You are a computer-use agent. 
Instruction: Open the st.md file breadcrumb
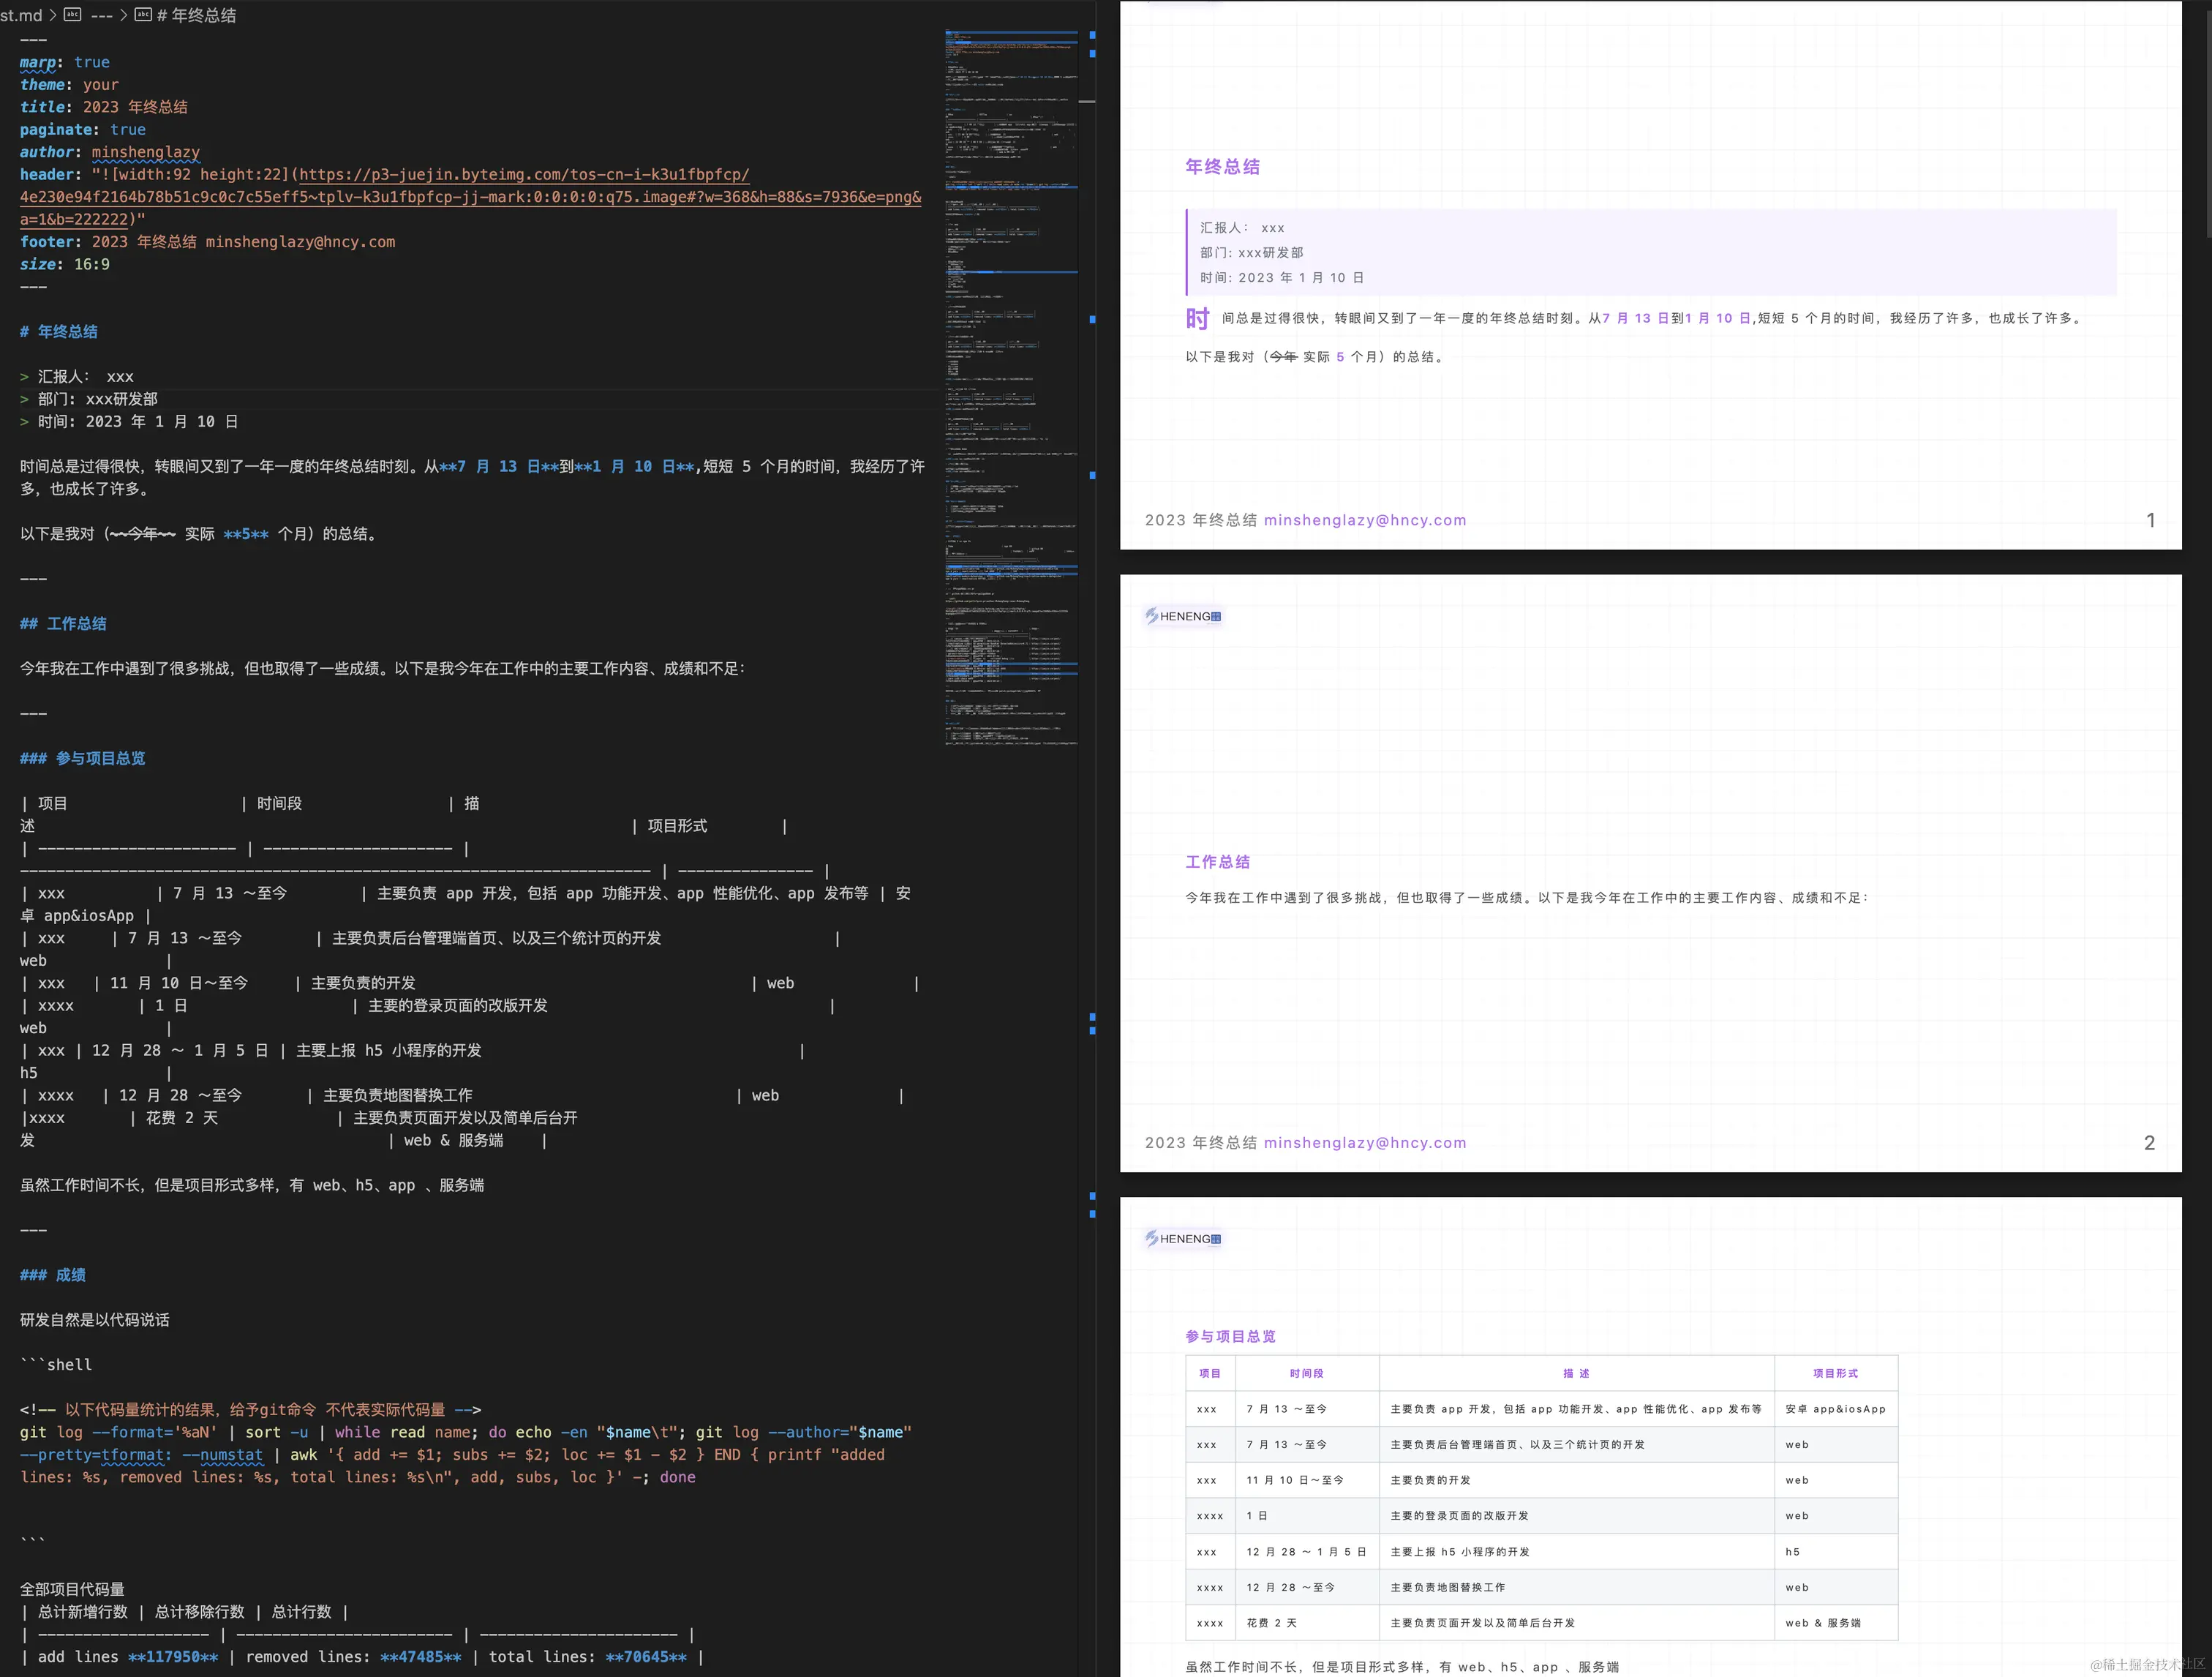(x=21, y=15)
